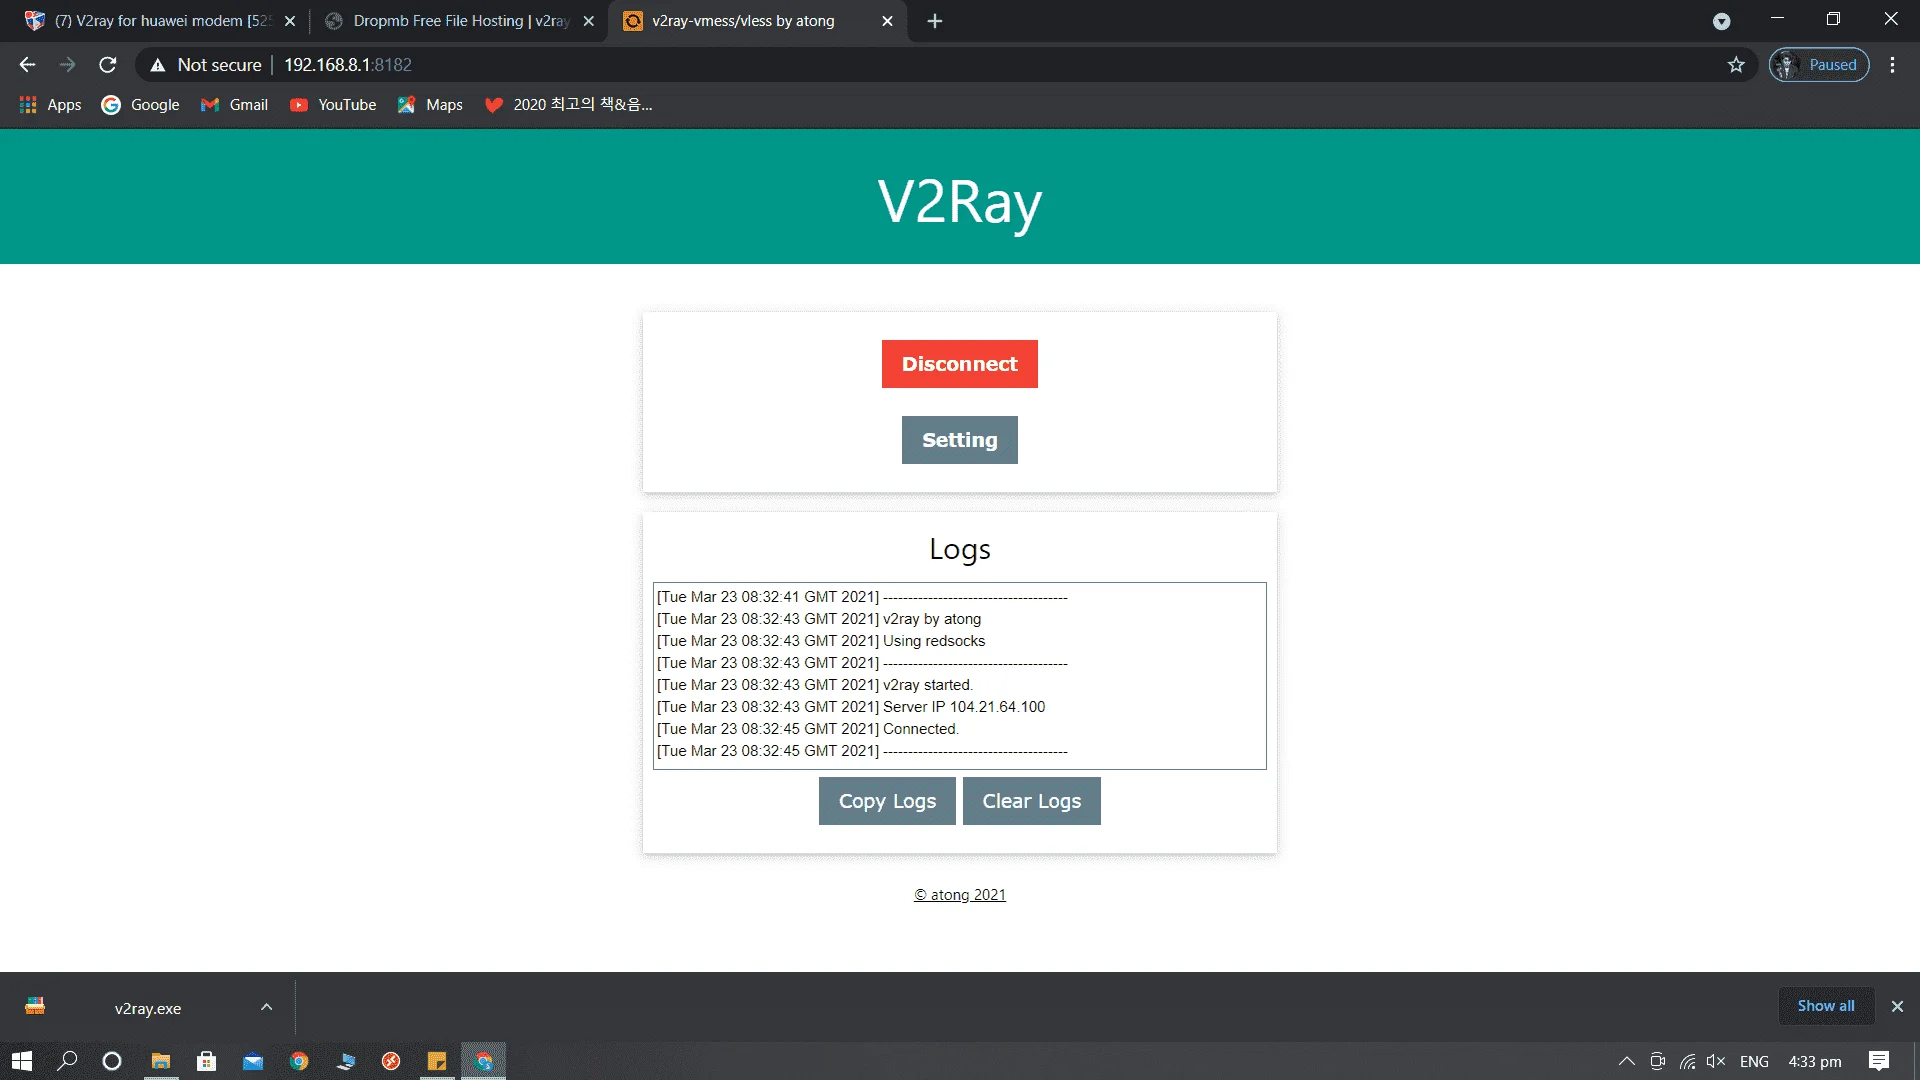The height and width of the screenshot is (1080, 1920).
Task: Open the 2020 bookmark with heart icon
Action: [568, 105]
